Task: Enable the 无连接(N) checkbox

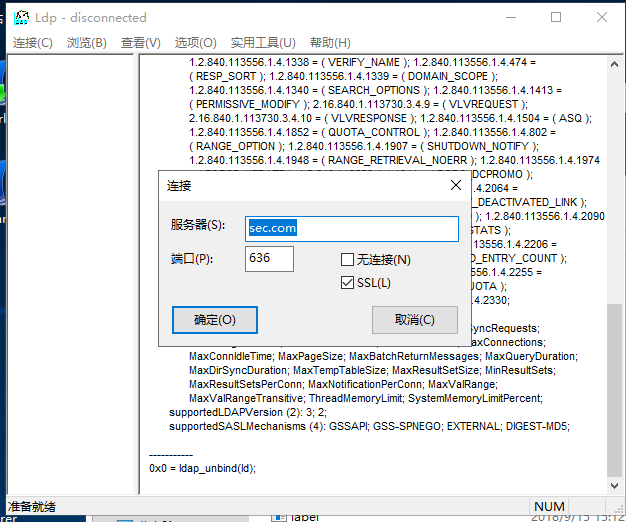Action: 348,260
